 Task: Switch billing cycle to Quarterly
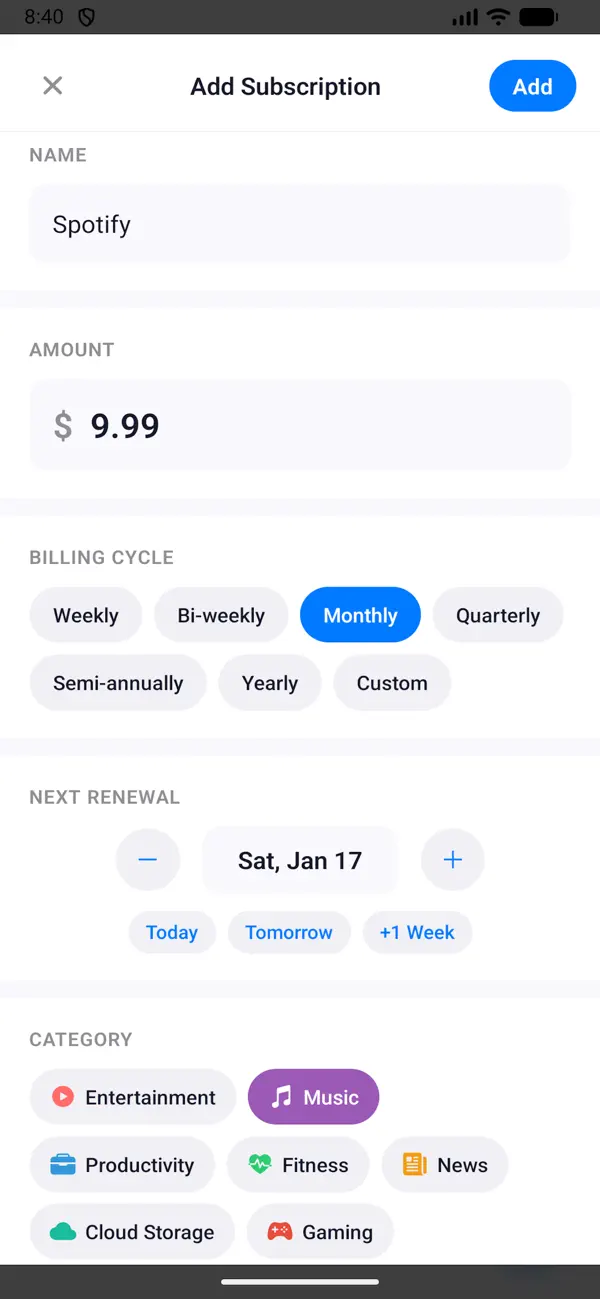498,614
